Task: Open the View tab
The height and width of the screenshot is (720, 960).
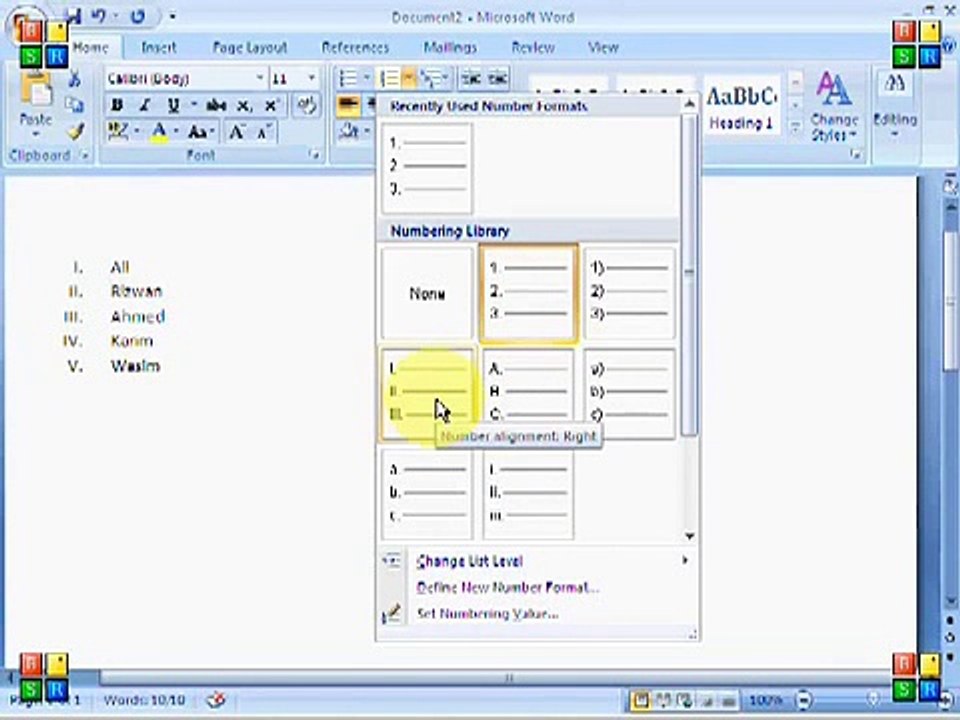Action: click(603, 48)
